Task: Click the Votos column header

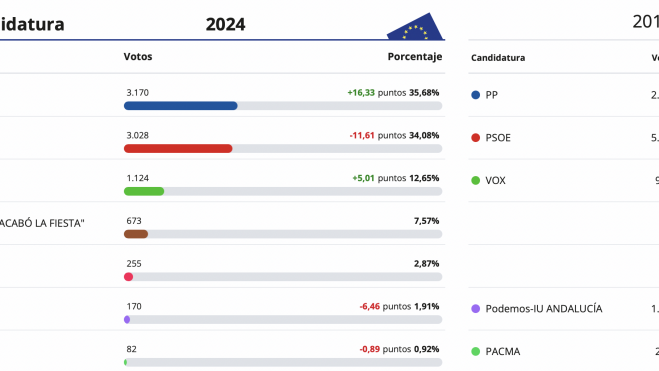Action: click(138, 57)
